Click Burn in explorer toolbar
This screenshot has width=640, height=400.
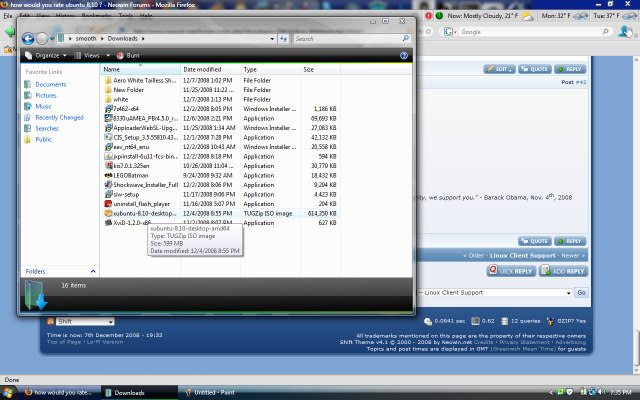(x=128, y=56)
